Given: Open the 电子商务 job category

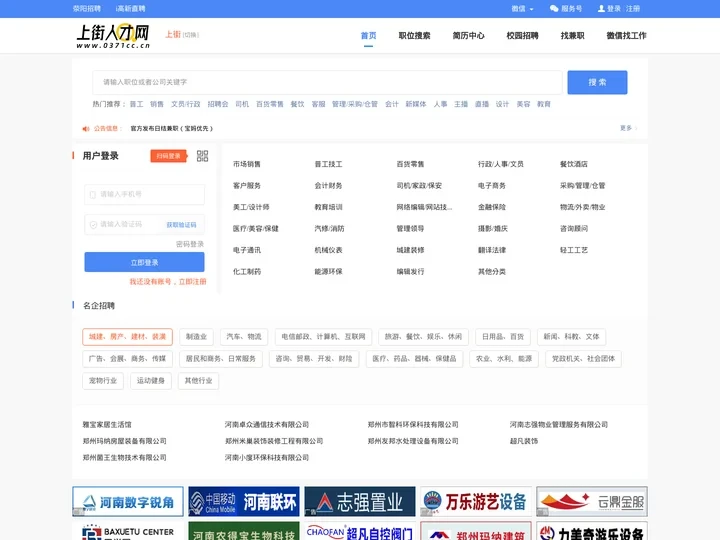Looking at the screenshot, I should (492, 186).
